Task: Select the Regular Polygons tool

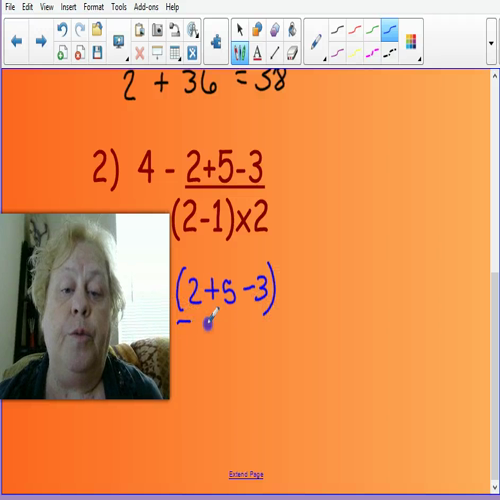Action: point(275,30)
